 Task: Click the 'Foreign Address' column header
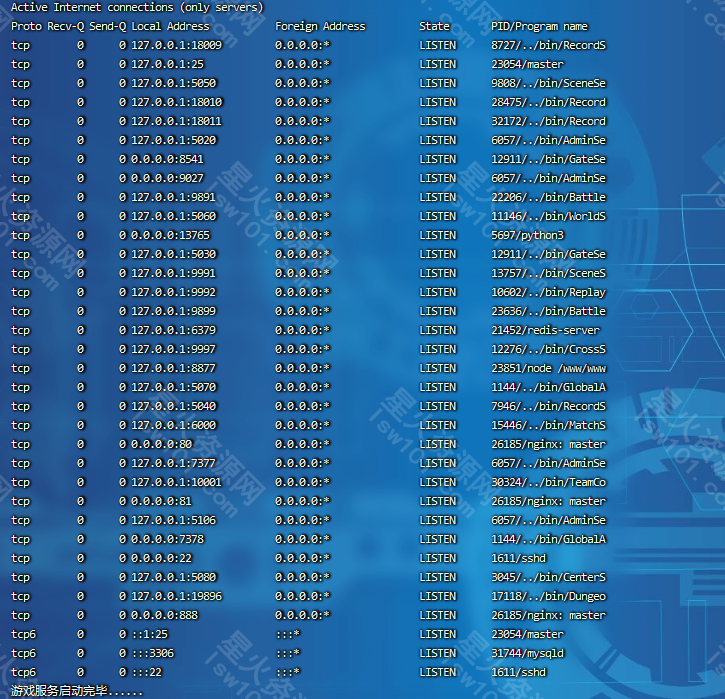point(320,26)
